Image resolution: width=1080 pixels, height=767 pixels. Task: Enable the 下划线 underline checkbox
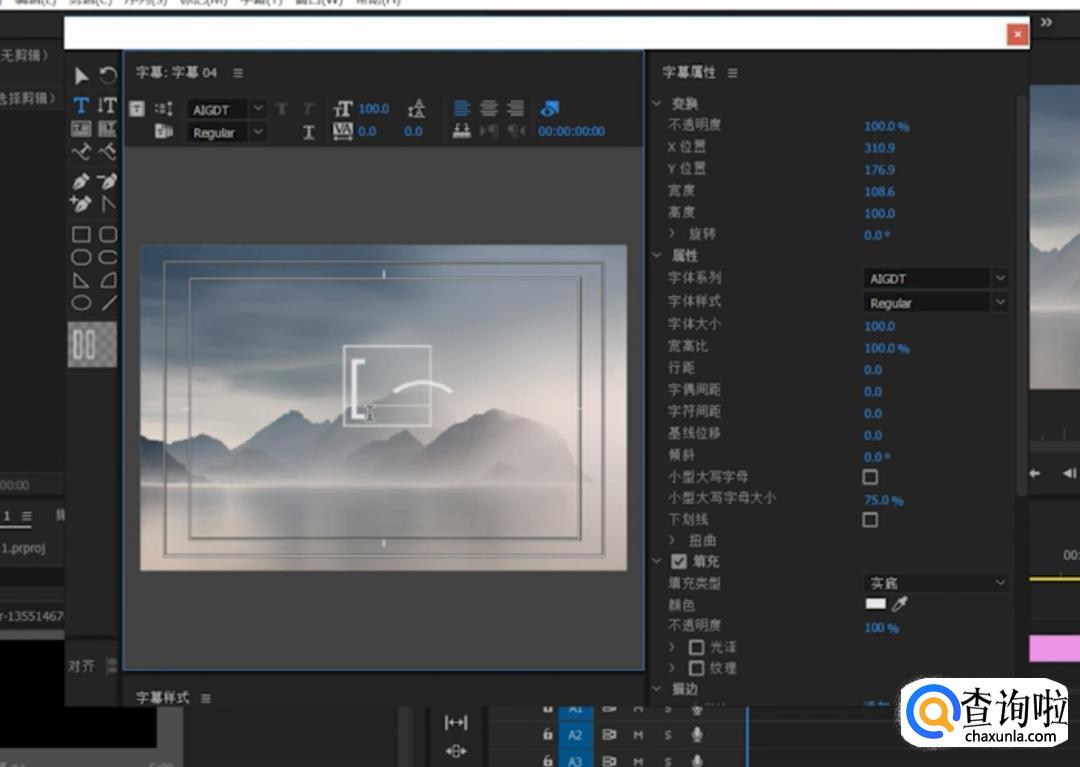pyautogui.click(x=870, y=520)
